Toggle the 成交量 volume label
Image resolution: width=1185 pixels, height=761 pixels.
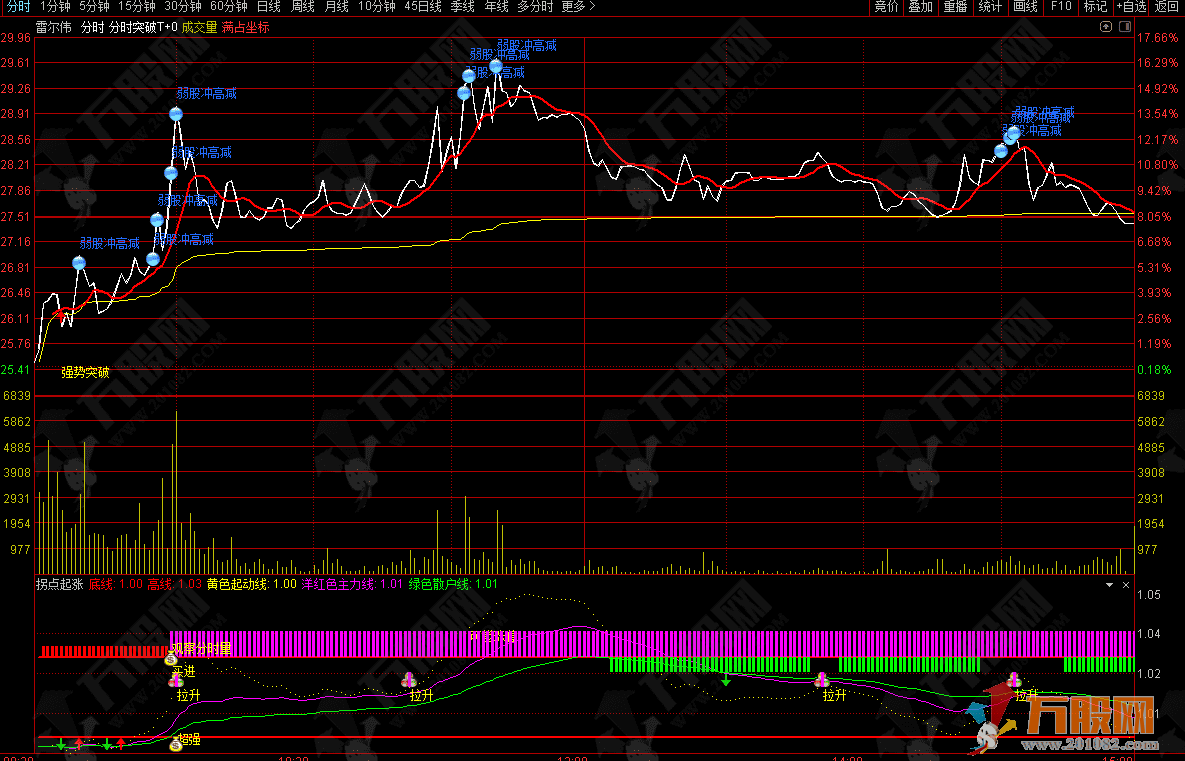(200, 27)
